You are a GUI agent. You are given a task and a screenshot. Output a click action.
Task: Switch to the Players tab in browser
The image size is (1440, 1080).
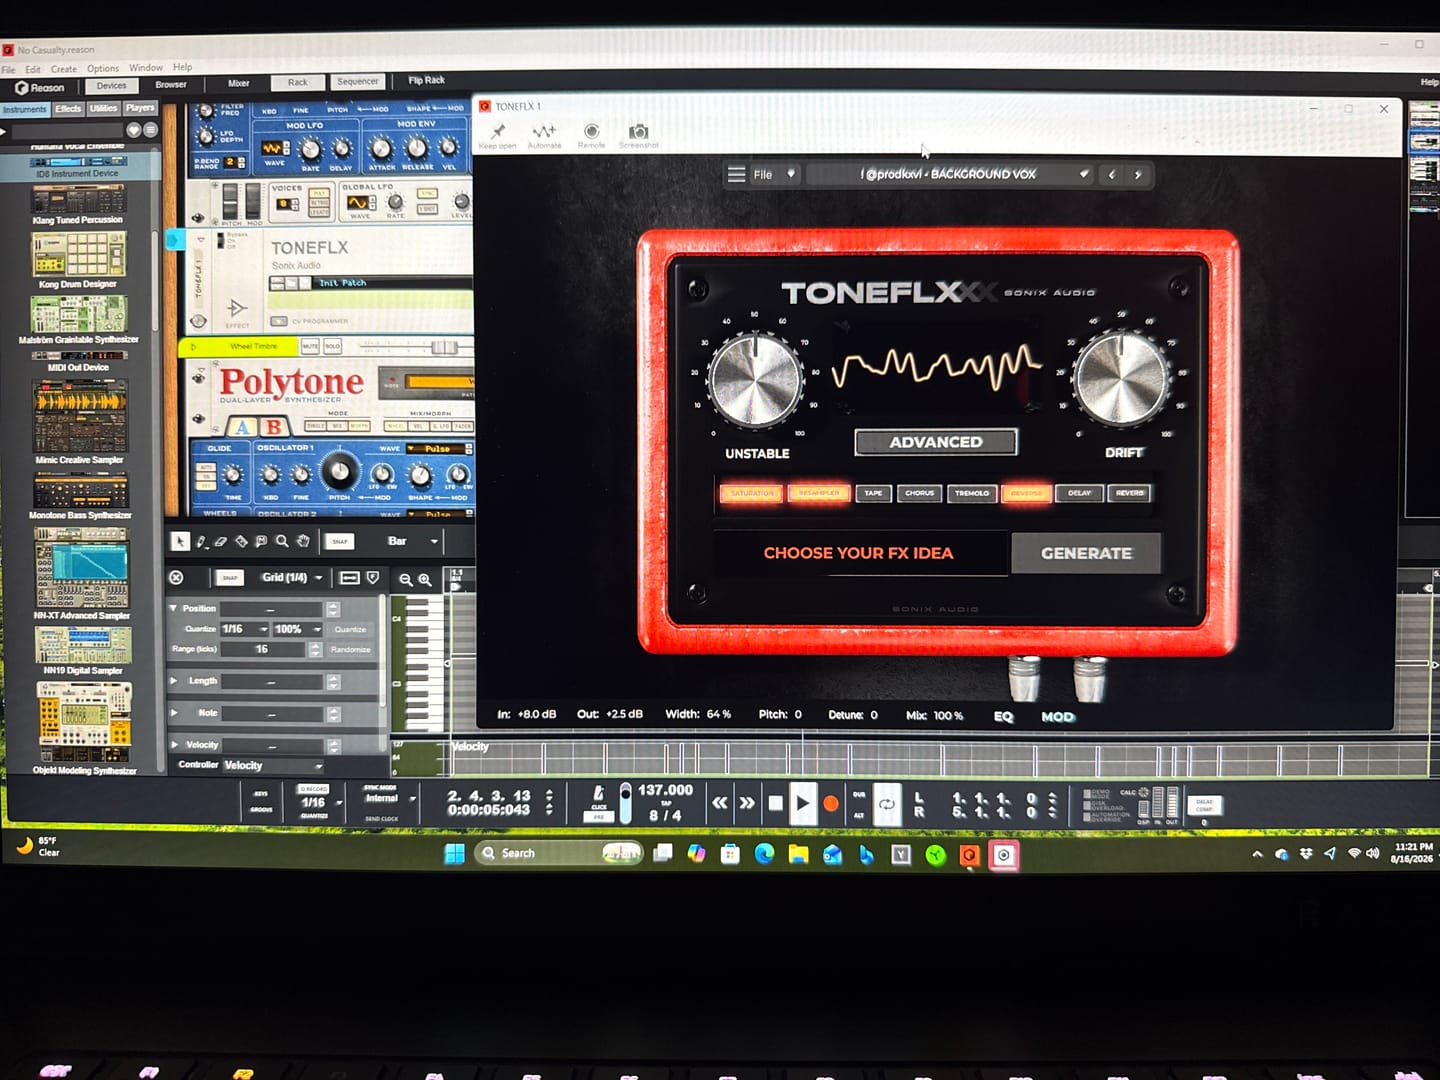point(140,108)
